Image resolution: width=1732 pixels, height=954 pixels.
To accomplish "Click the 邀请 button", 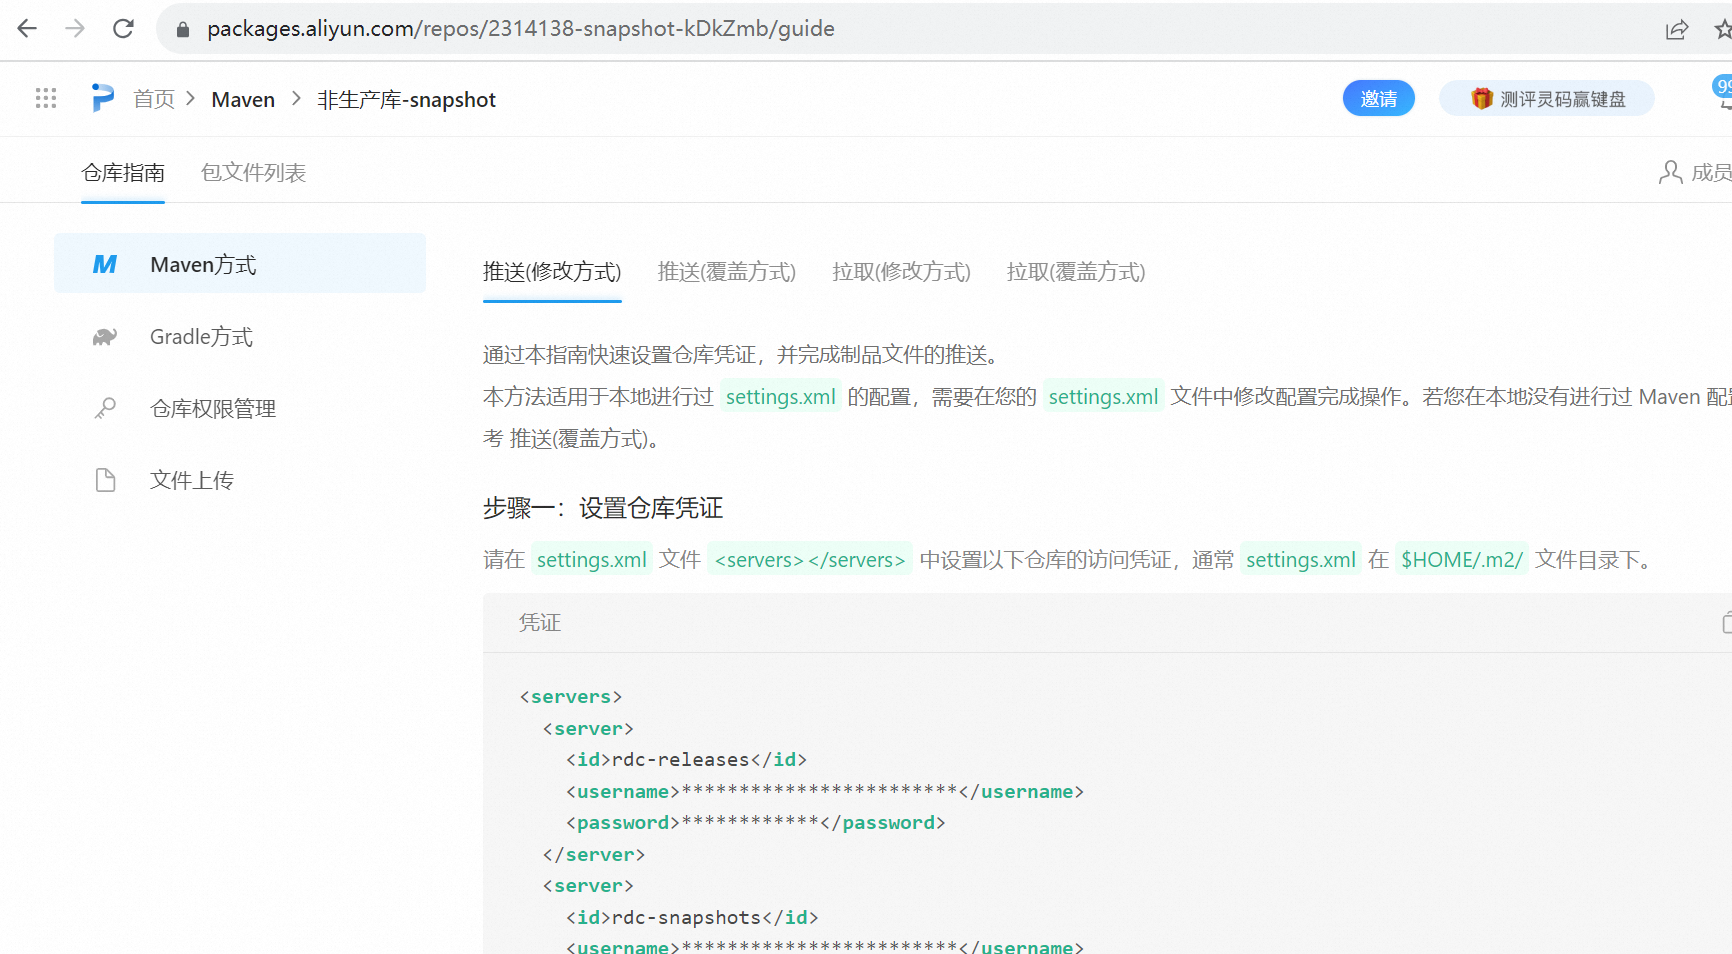I will pyautogui.click(x=1378, y=98).
